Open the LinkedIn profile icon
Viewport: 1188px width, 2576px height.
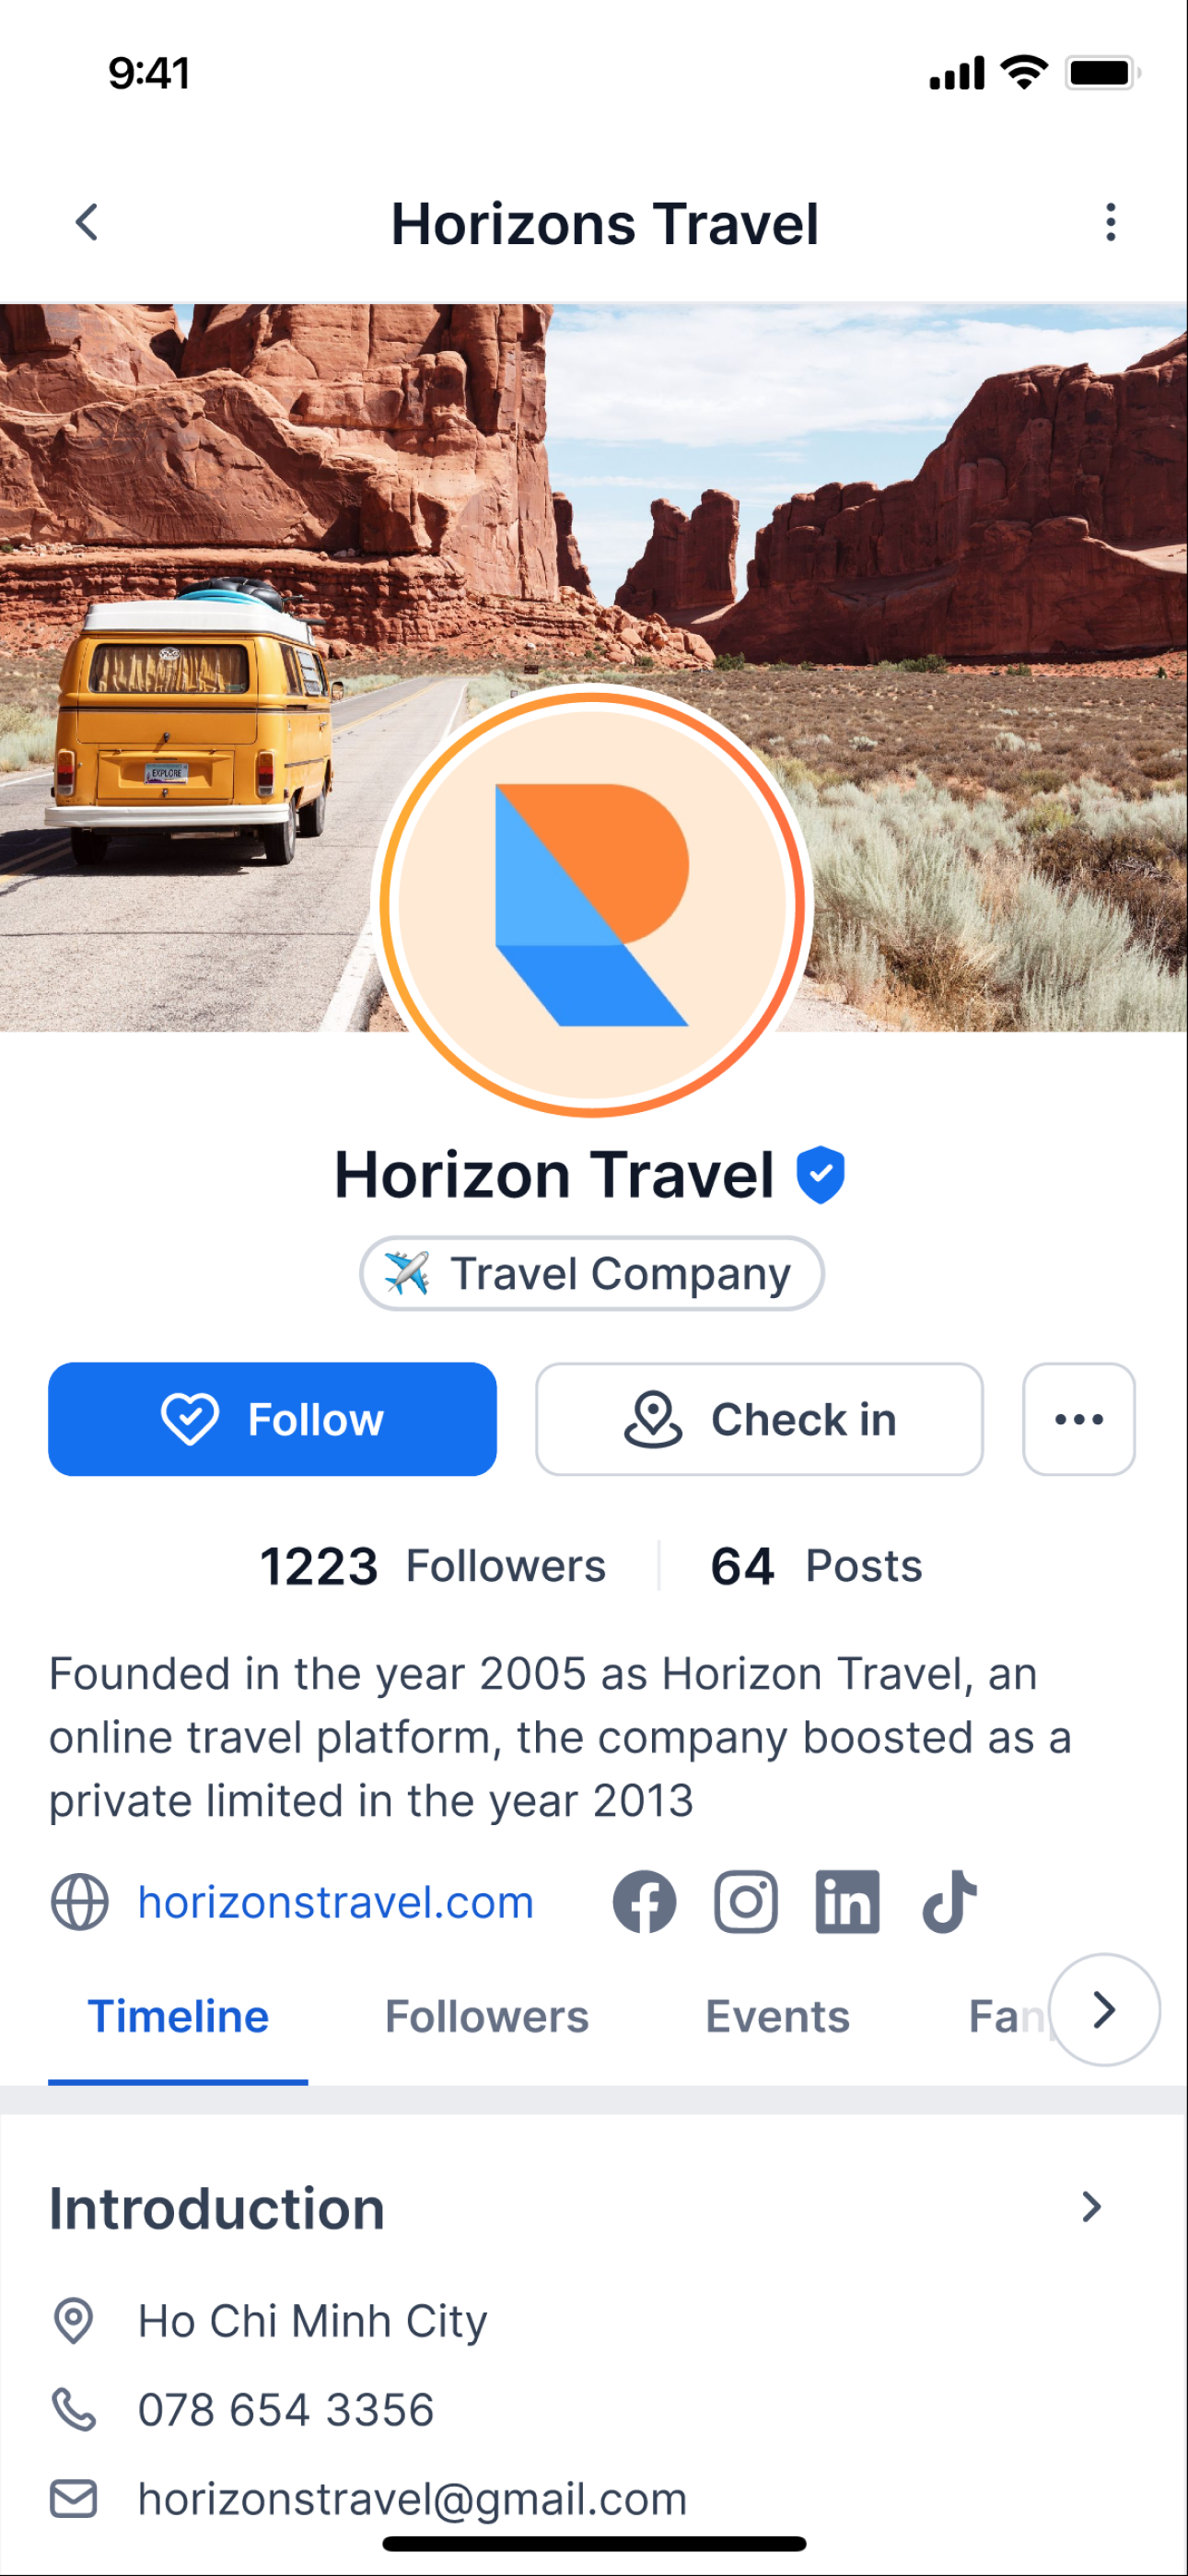pyautogui.click(x=847, y=1901)
